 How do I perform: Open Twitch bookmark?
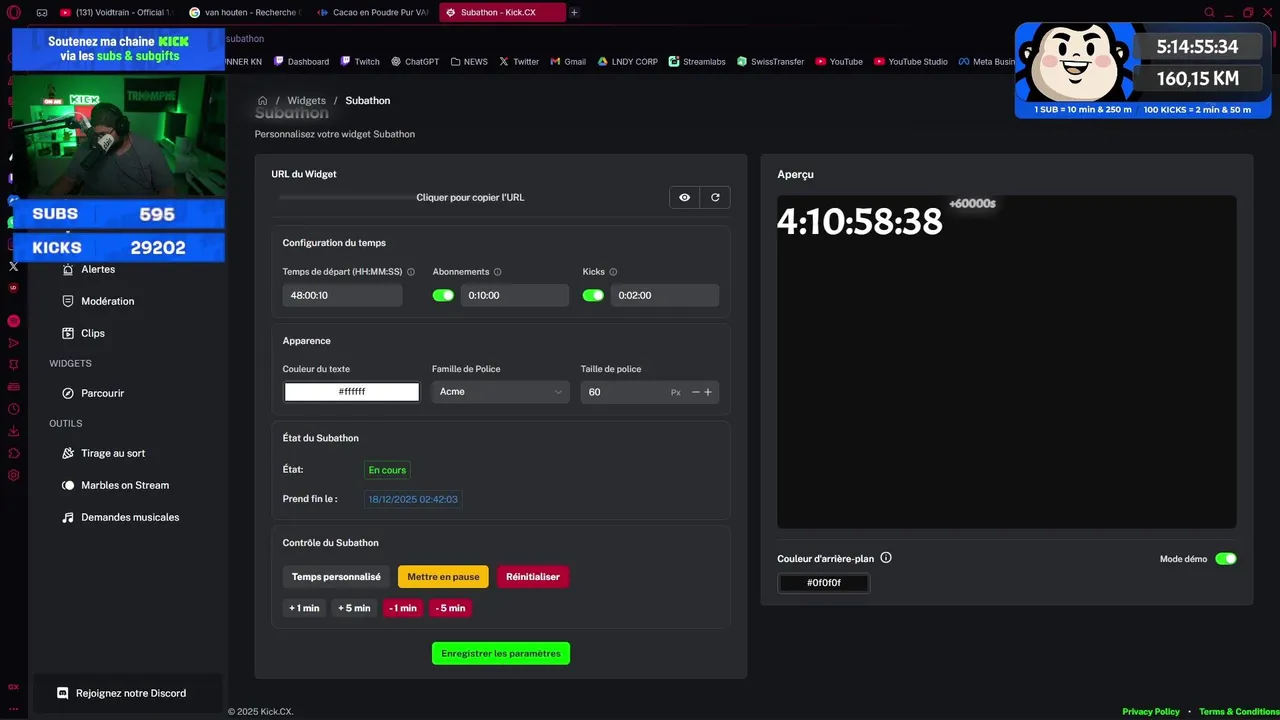[360, 62]
